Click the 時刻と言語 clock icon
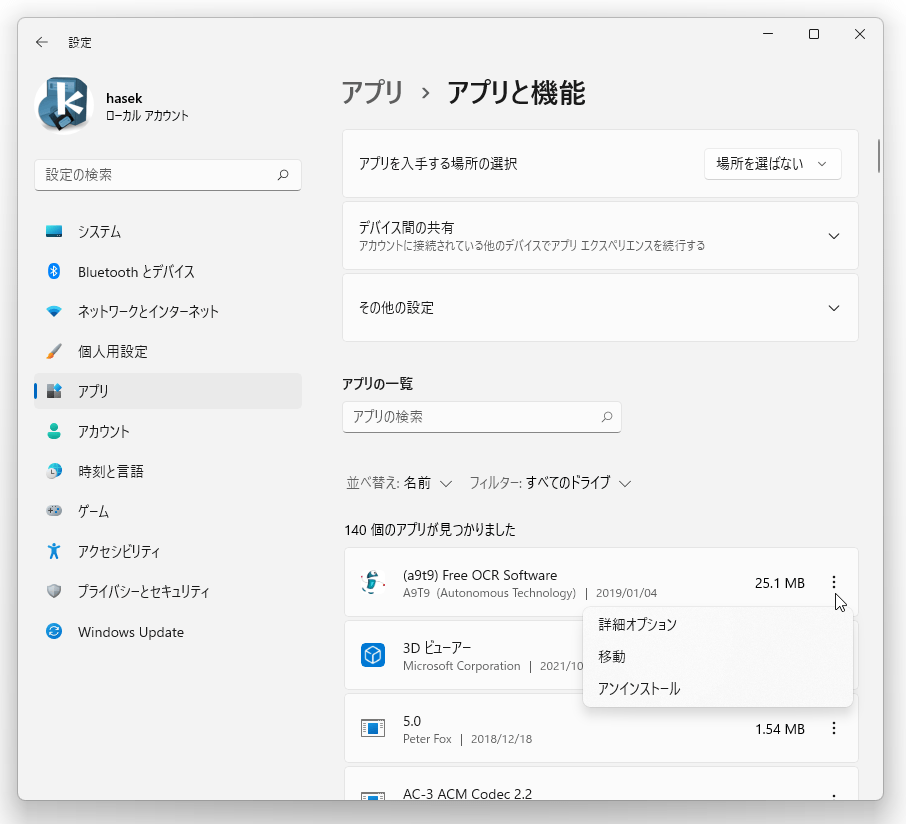This screenshot has width=906, height=824. [x=54, y=471]
